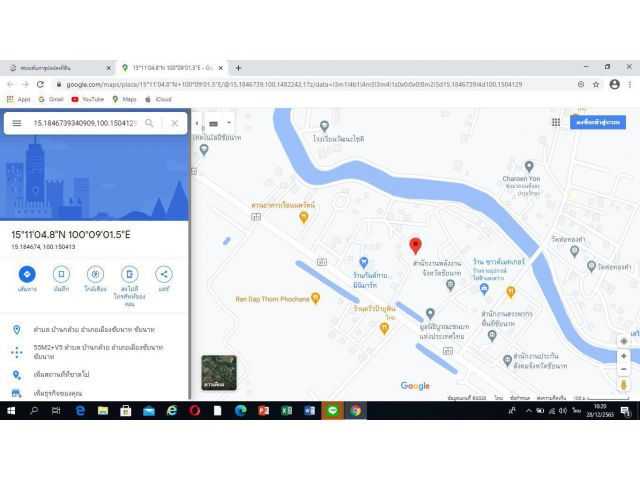Click the 15°11'04.8"N 100°09'01.5"E heading
640x480 pixels.
click(x=71, y=235)
